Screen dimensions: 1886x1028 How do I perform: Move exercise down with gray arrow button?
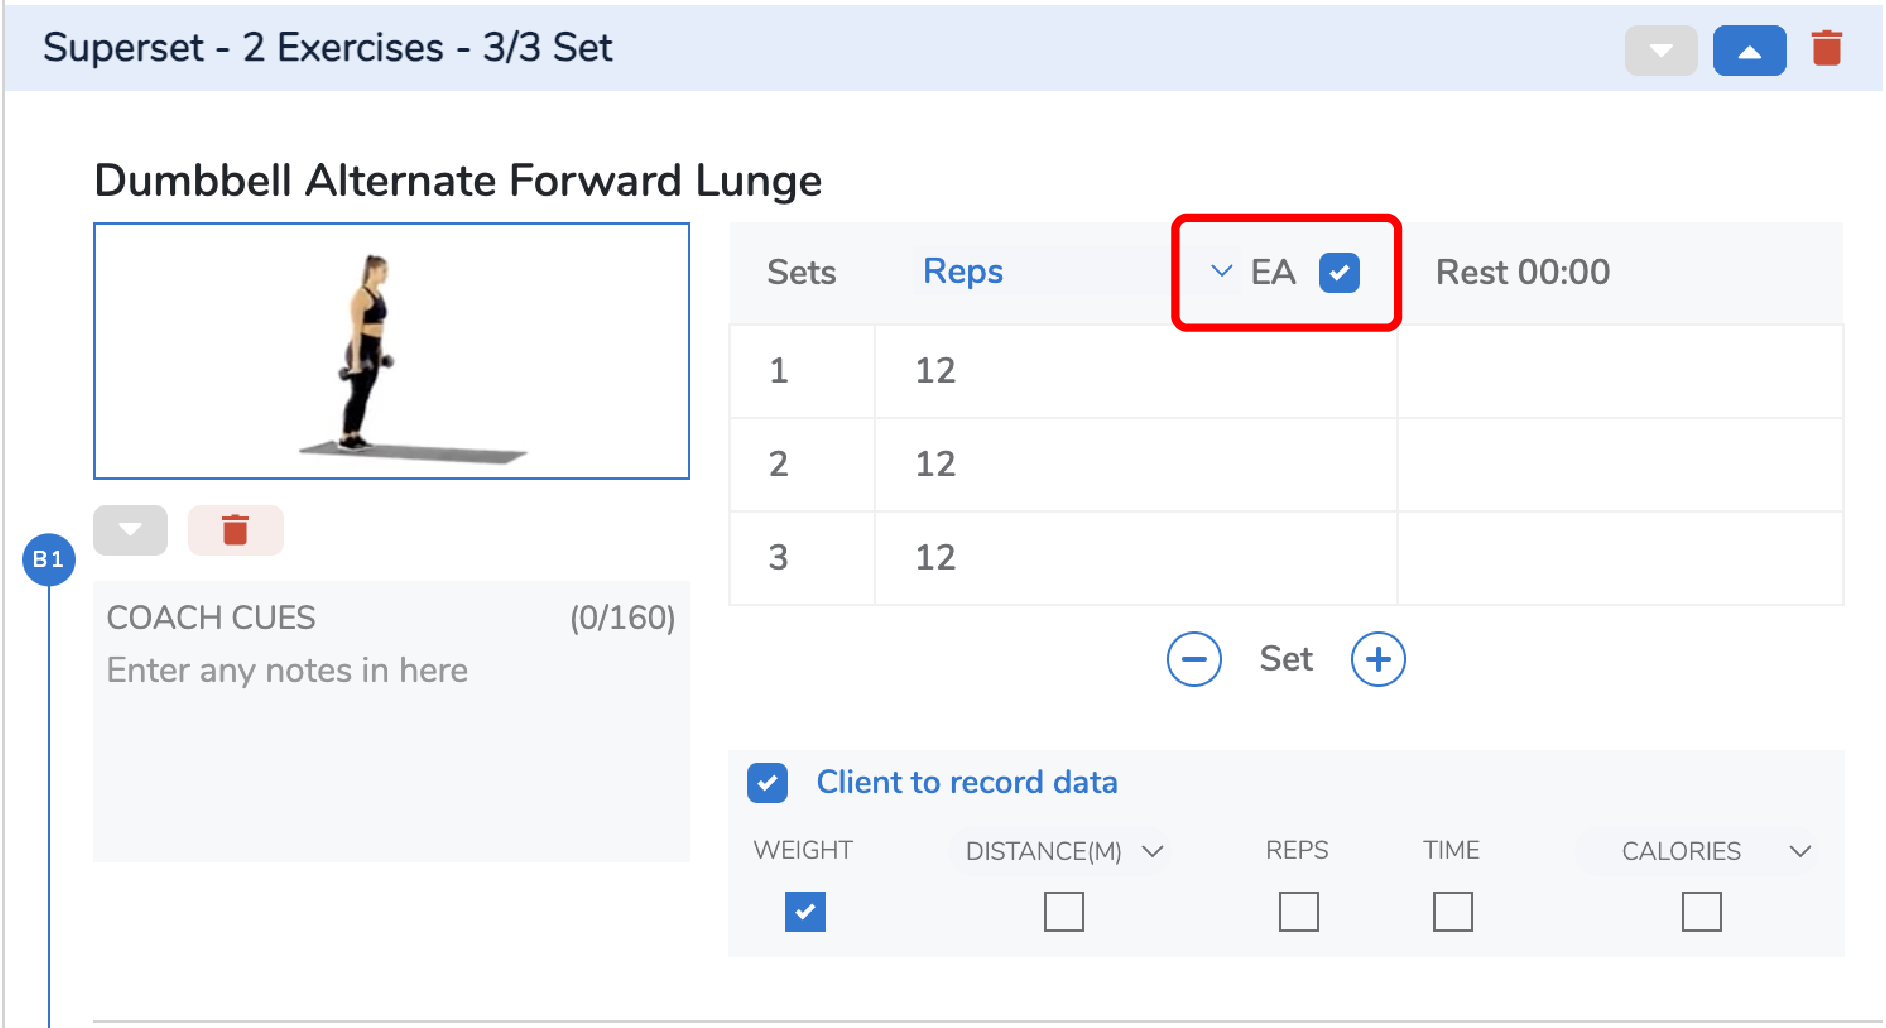pyautogui.click(x=130, y=530)
